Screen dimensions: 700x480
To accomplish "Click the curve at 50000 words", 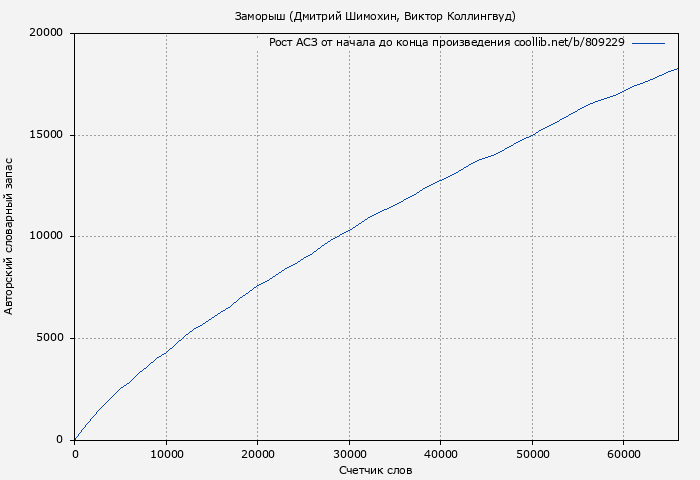I will [532, 134].
